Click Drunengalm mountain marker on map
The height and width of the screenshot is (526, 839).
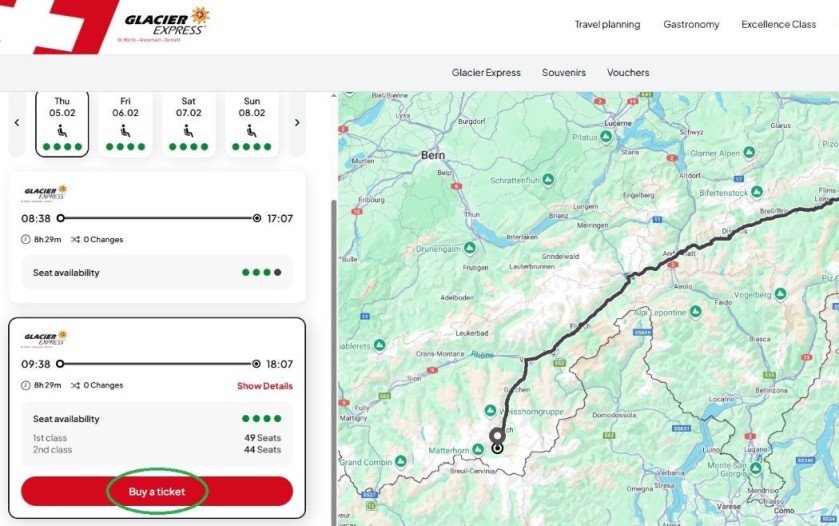pos(470,248)
